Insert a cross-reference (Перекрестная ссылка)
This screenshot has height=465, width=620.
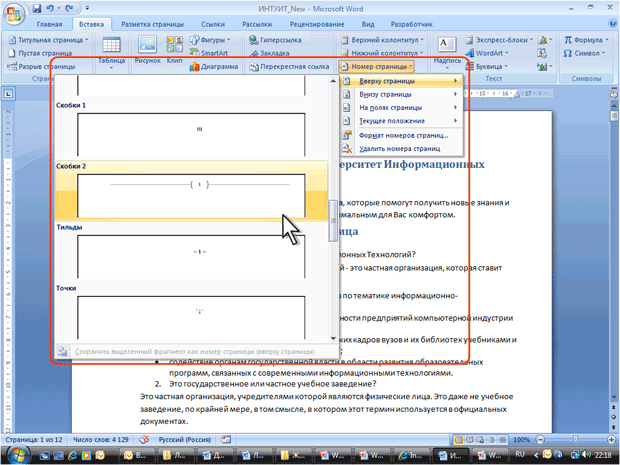289,66
